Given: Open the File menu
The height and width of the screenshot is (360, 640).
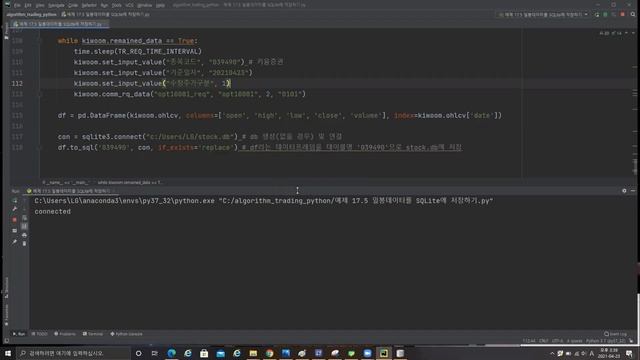Looking at the screenshot, I should (17, 5).
